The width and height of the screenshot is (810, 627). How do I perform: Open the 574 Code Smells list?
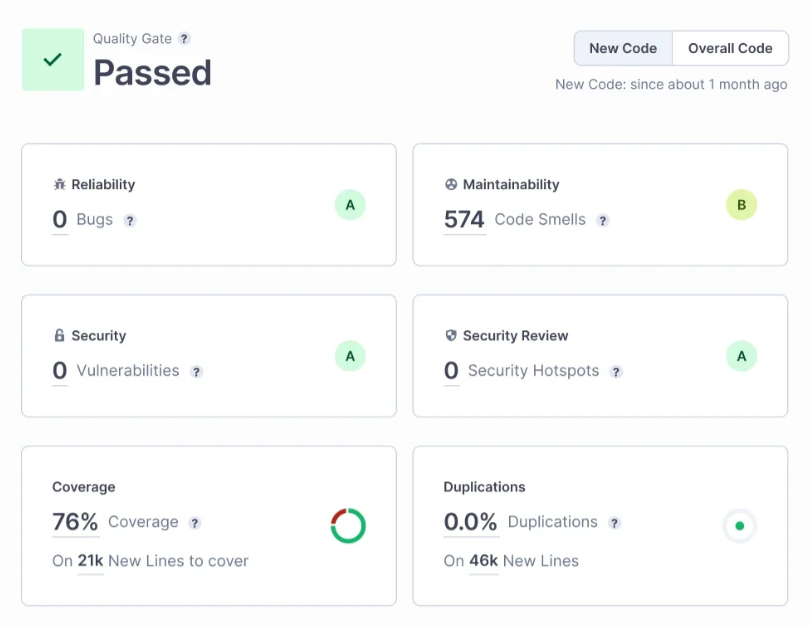click(464, 218)
